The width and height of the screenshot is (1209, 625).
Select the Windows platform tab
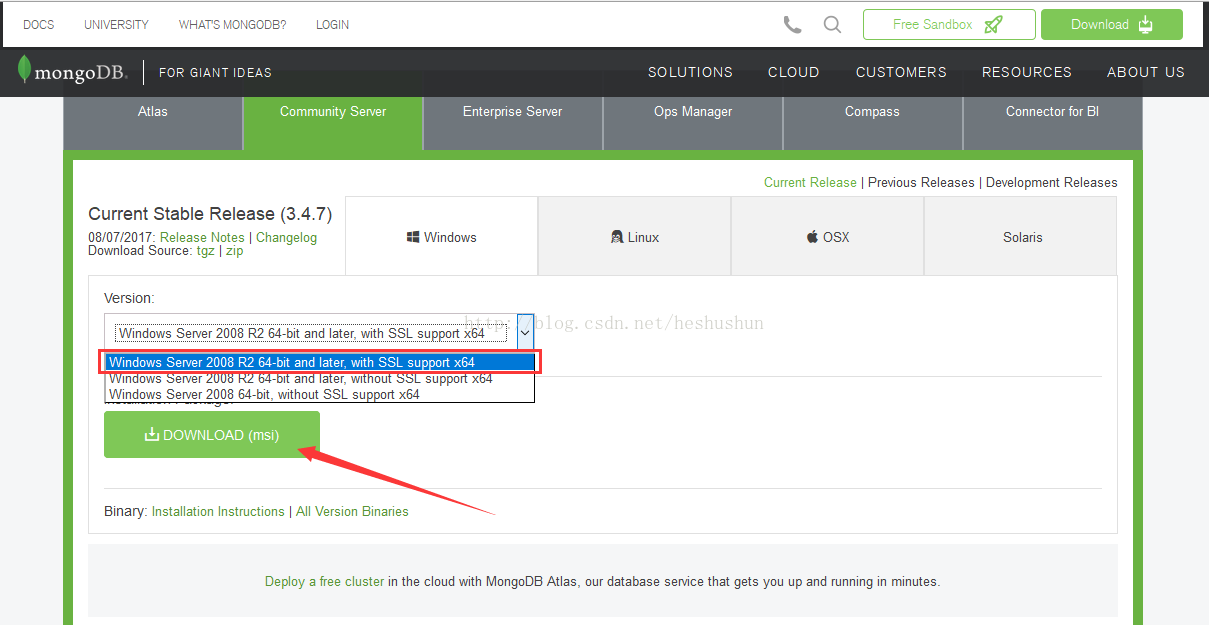click(441, 237)
